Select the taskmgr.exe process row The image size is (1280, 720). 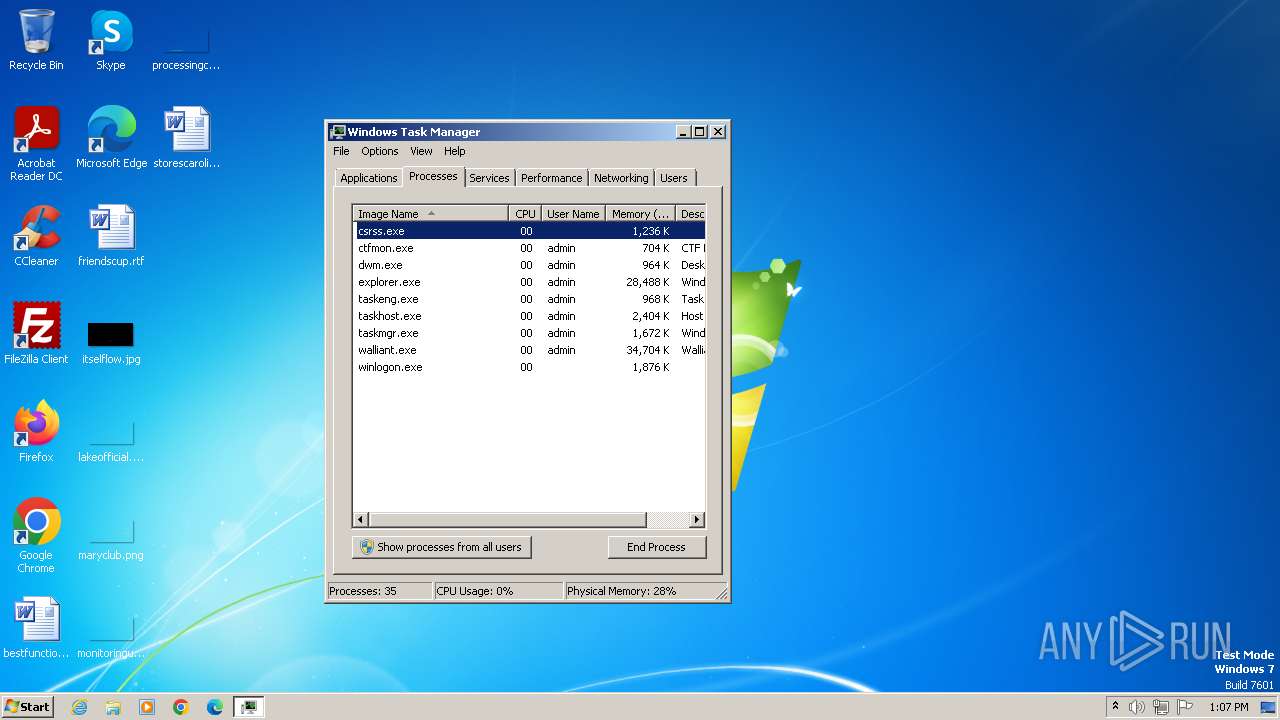[x=529, y=333]
